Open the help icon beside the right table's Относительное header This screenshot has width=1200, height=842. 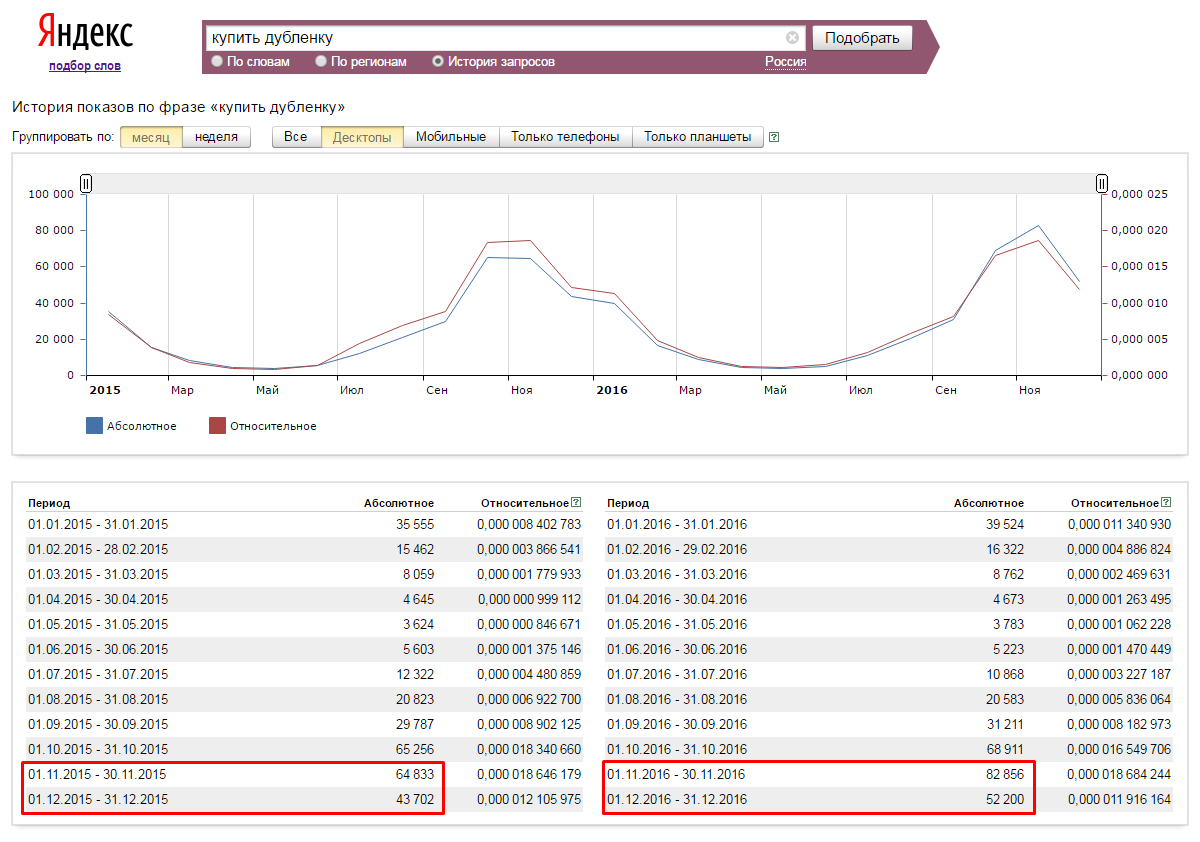[x=1166, y=503]
